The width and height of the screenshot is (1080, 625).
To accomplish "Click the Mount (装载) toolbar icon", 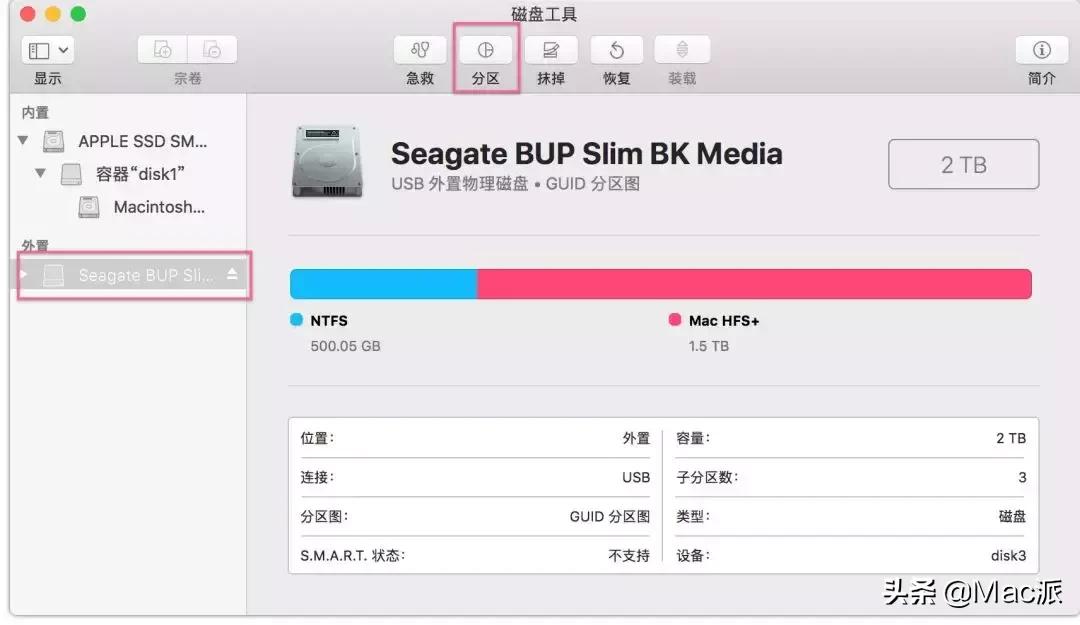I will click(682, 50).
